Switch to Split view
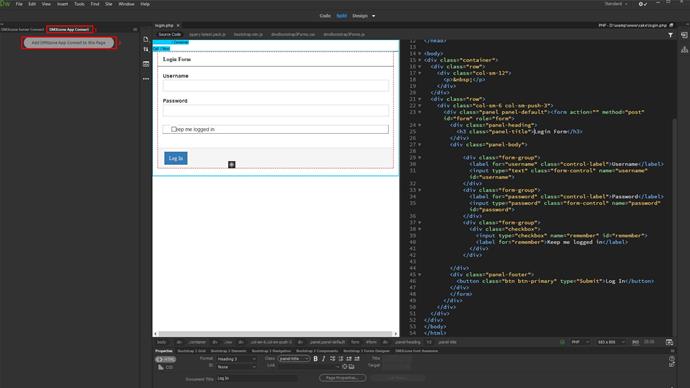The height and width of the screenshot is (388, 690). pos(341,16)
